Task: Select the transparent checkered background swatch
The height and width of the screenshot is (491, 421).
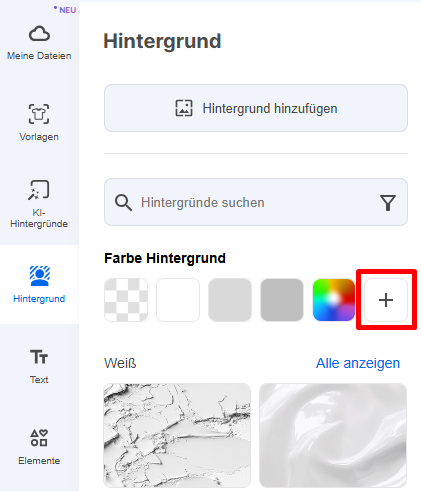Action: pyautogui.click(x=126, y=300)
